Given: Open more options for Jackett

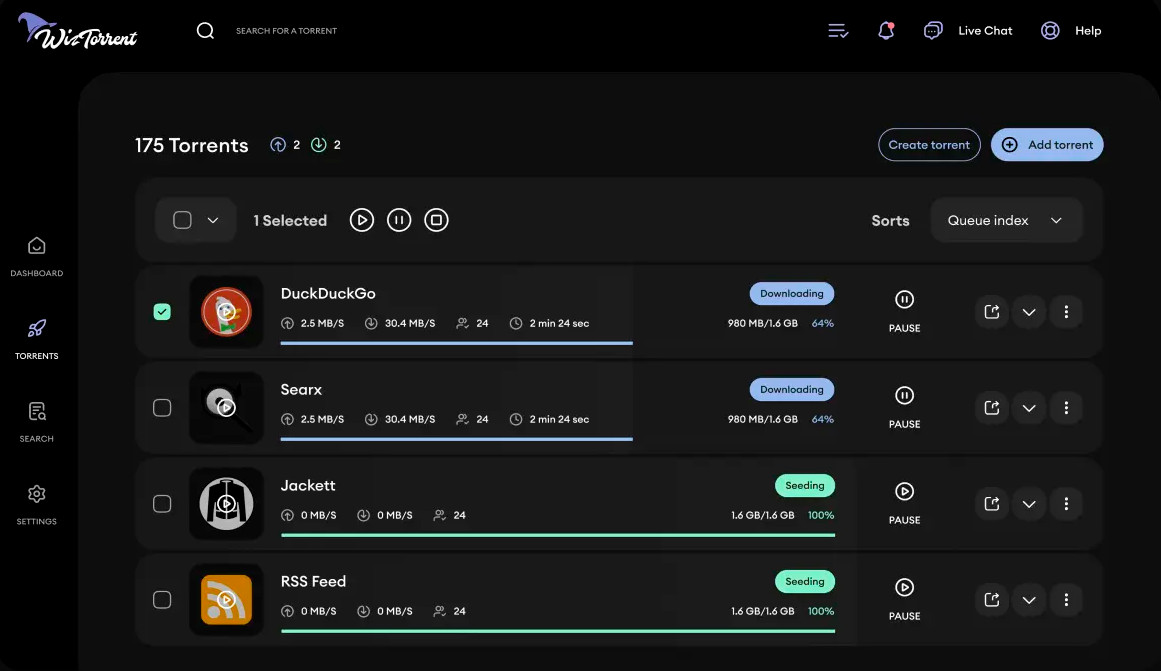Looking at the screenshot, I should click(x=1066, y=504).
